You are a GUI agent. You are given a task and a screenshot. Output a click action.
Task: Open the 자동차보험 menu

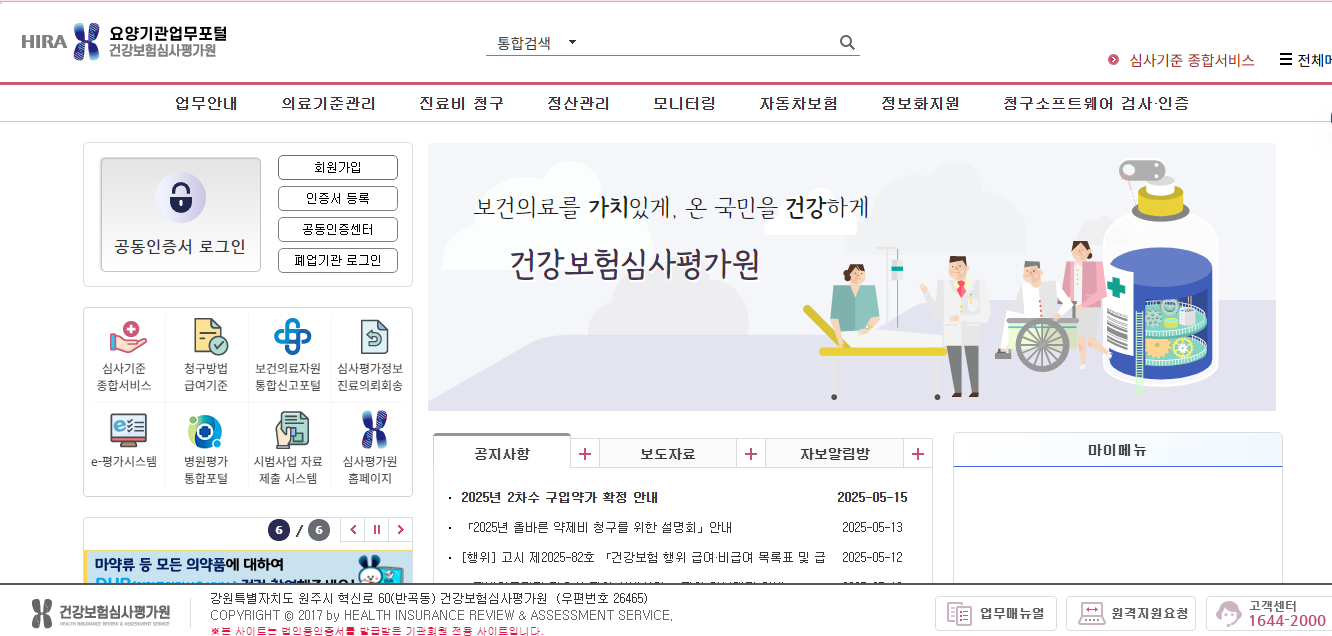click(798, 103)
